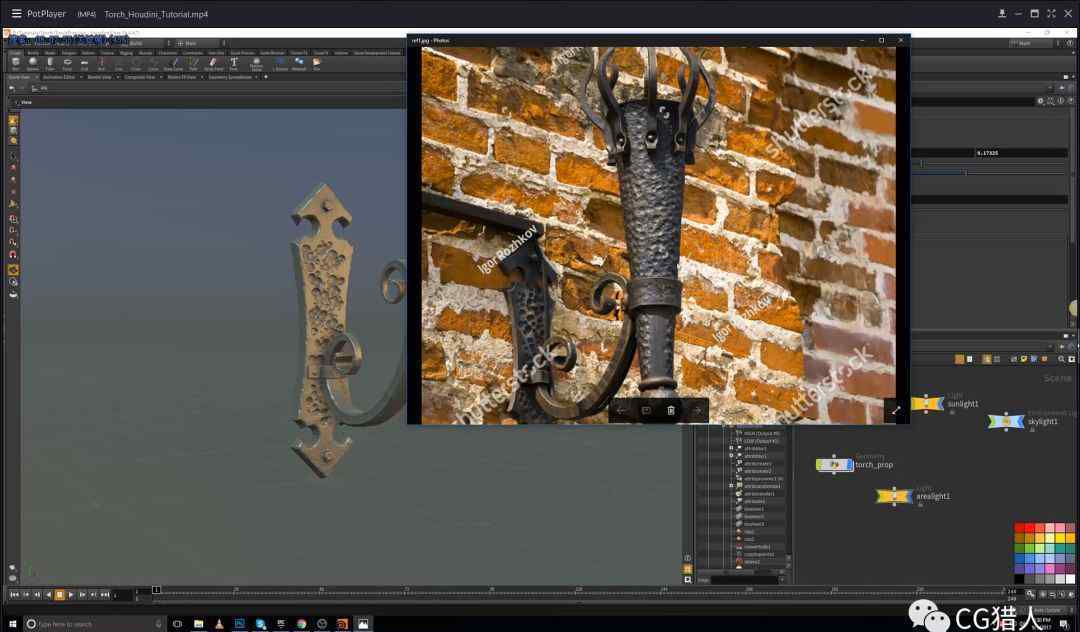The image size is (1080, 632).
Task: Toggle bypass flag on sunlight1 node
Action: (x=915, y=403)
